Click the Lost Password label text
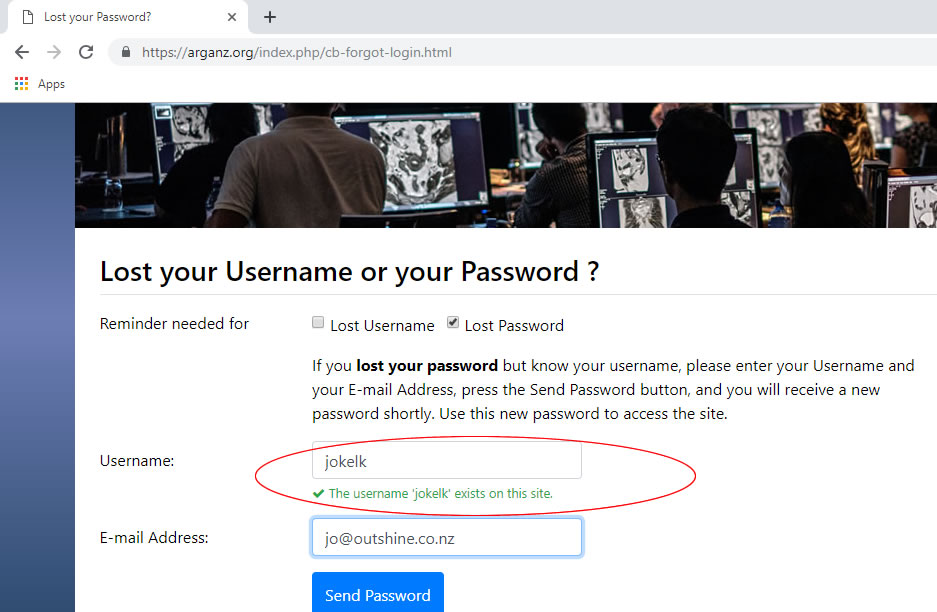This screenshot has width=937, height=612. click(514, 326)
